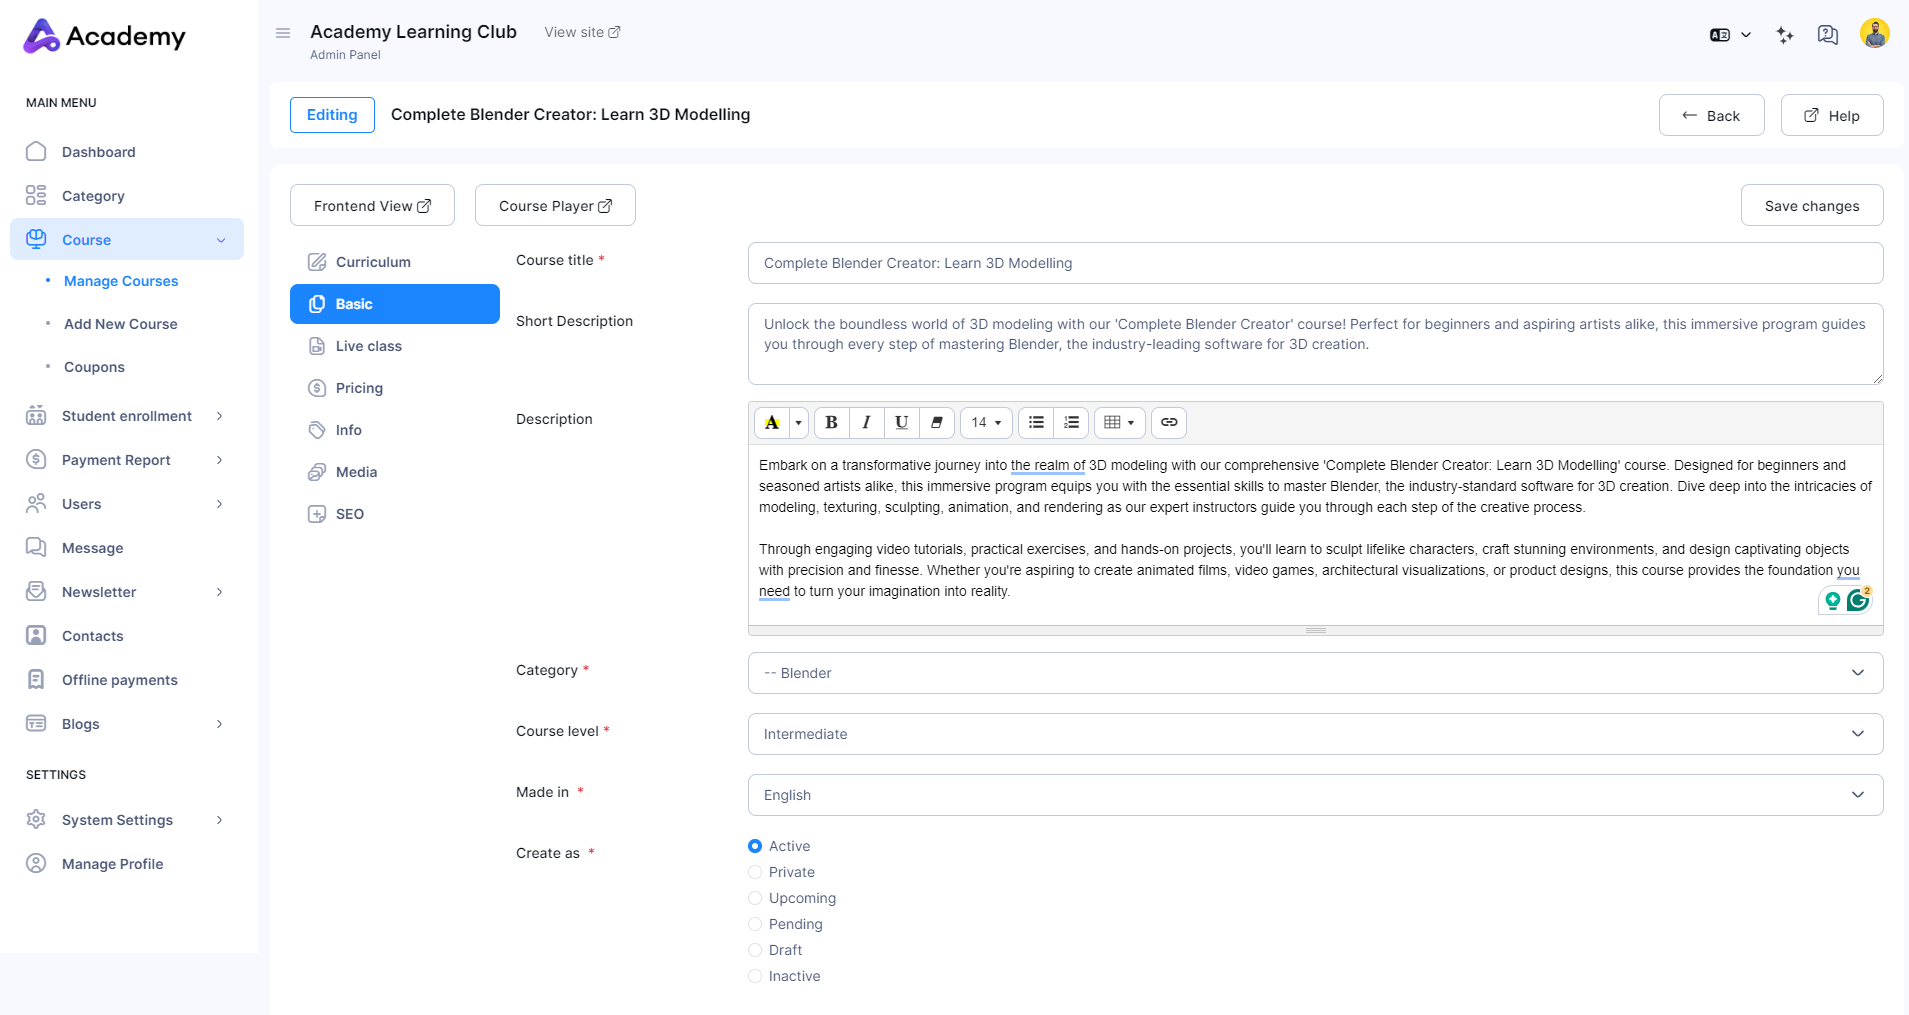Viewport: 1909px width, 1015px height.
Task: Open the View site link
Action: 582,32
